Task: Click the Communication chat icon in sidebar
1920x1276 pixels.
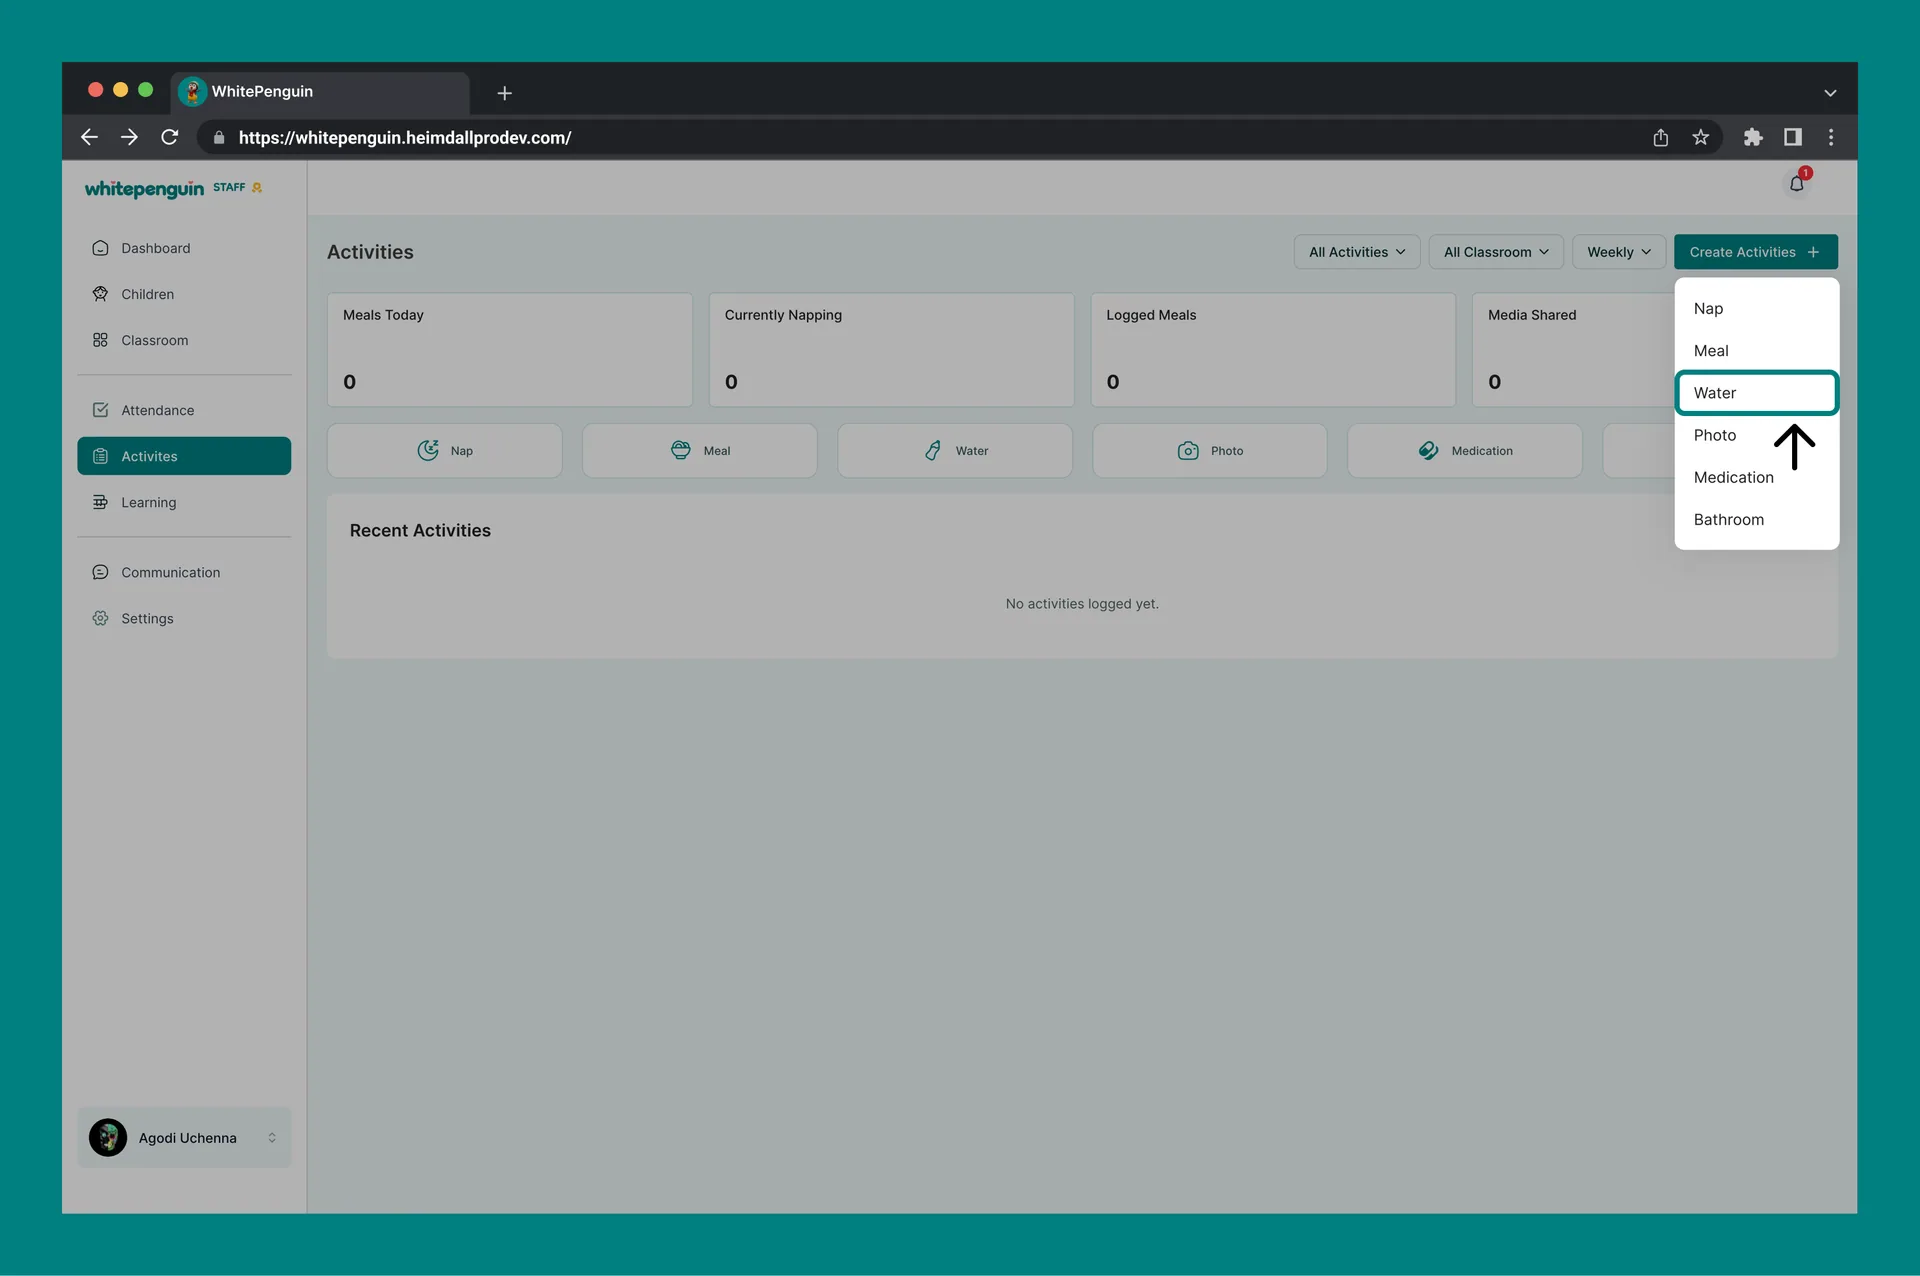Action: (x=100, y=572)
